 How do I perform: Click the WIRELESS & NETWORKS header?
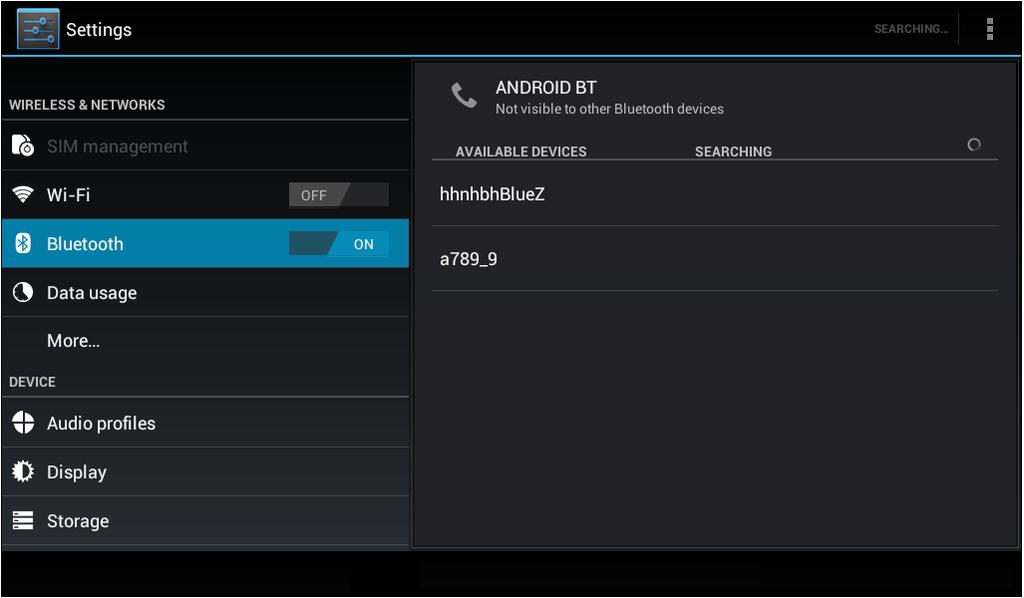point(87,104)
